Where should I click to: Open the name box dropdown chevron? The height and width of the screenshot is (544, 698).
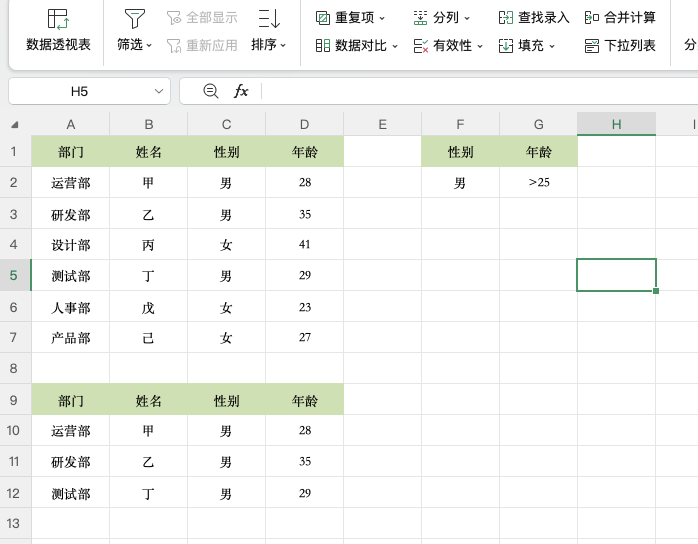click(158, 91)
